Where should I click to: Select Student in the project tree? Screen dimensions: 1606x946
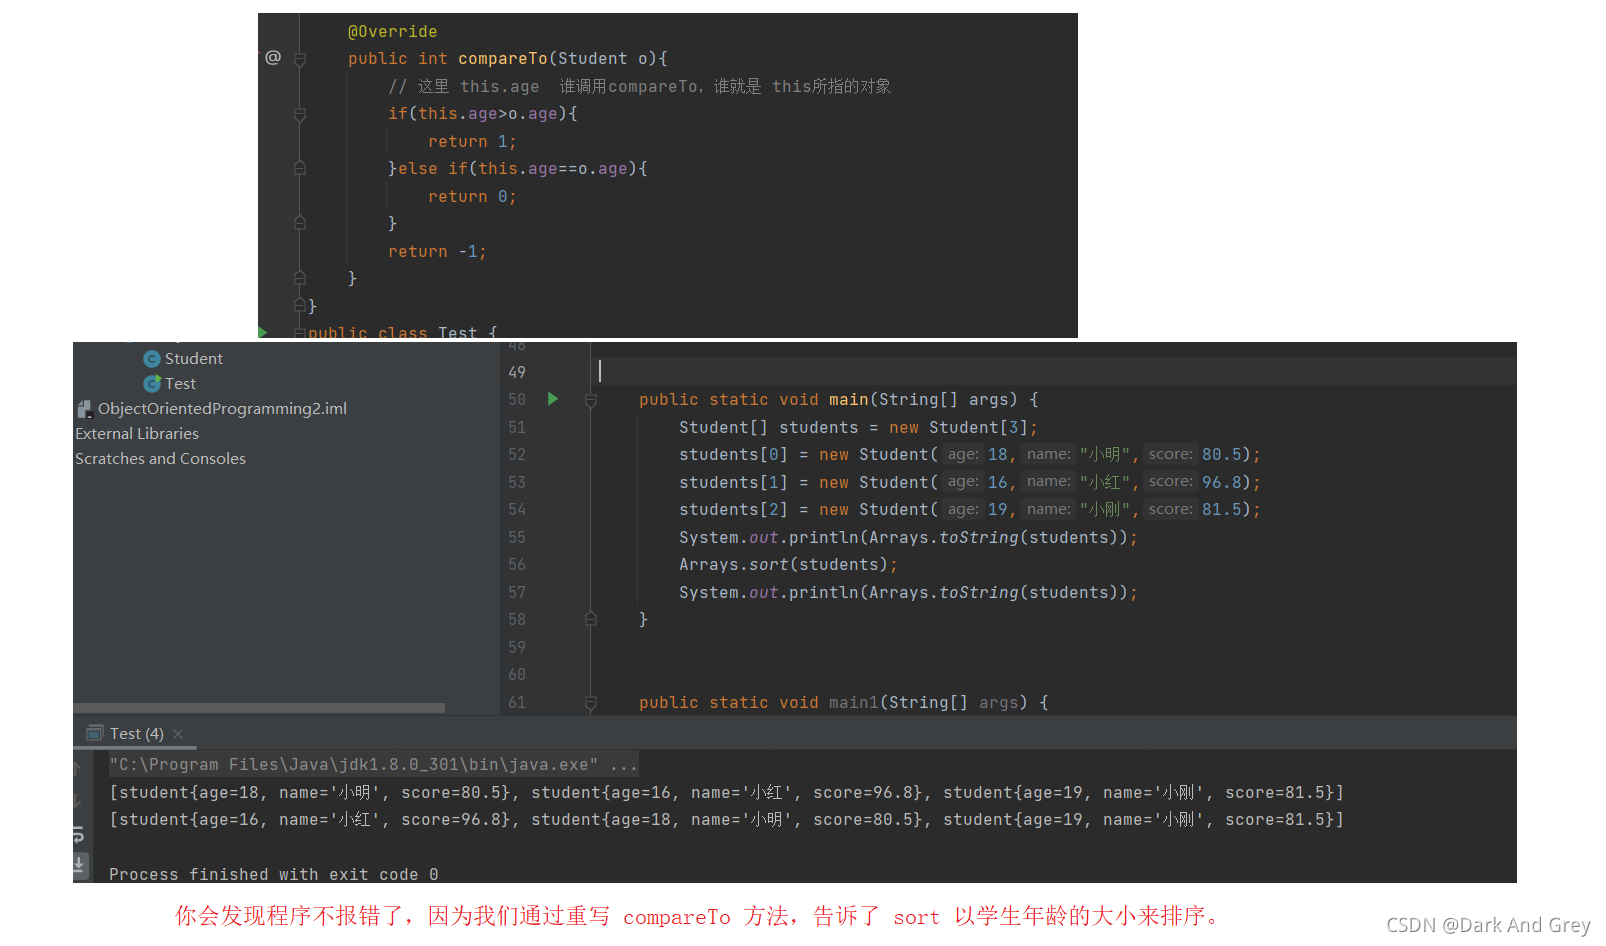pos(194,359)
